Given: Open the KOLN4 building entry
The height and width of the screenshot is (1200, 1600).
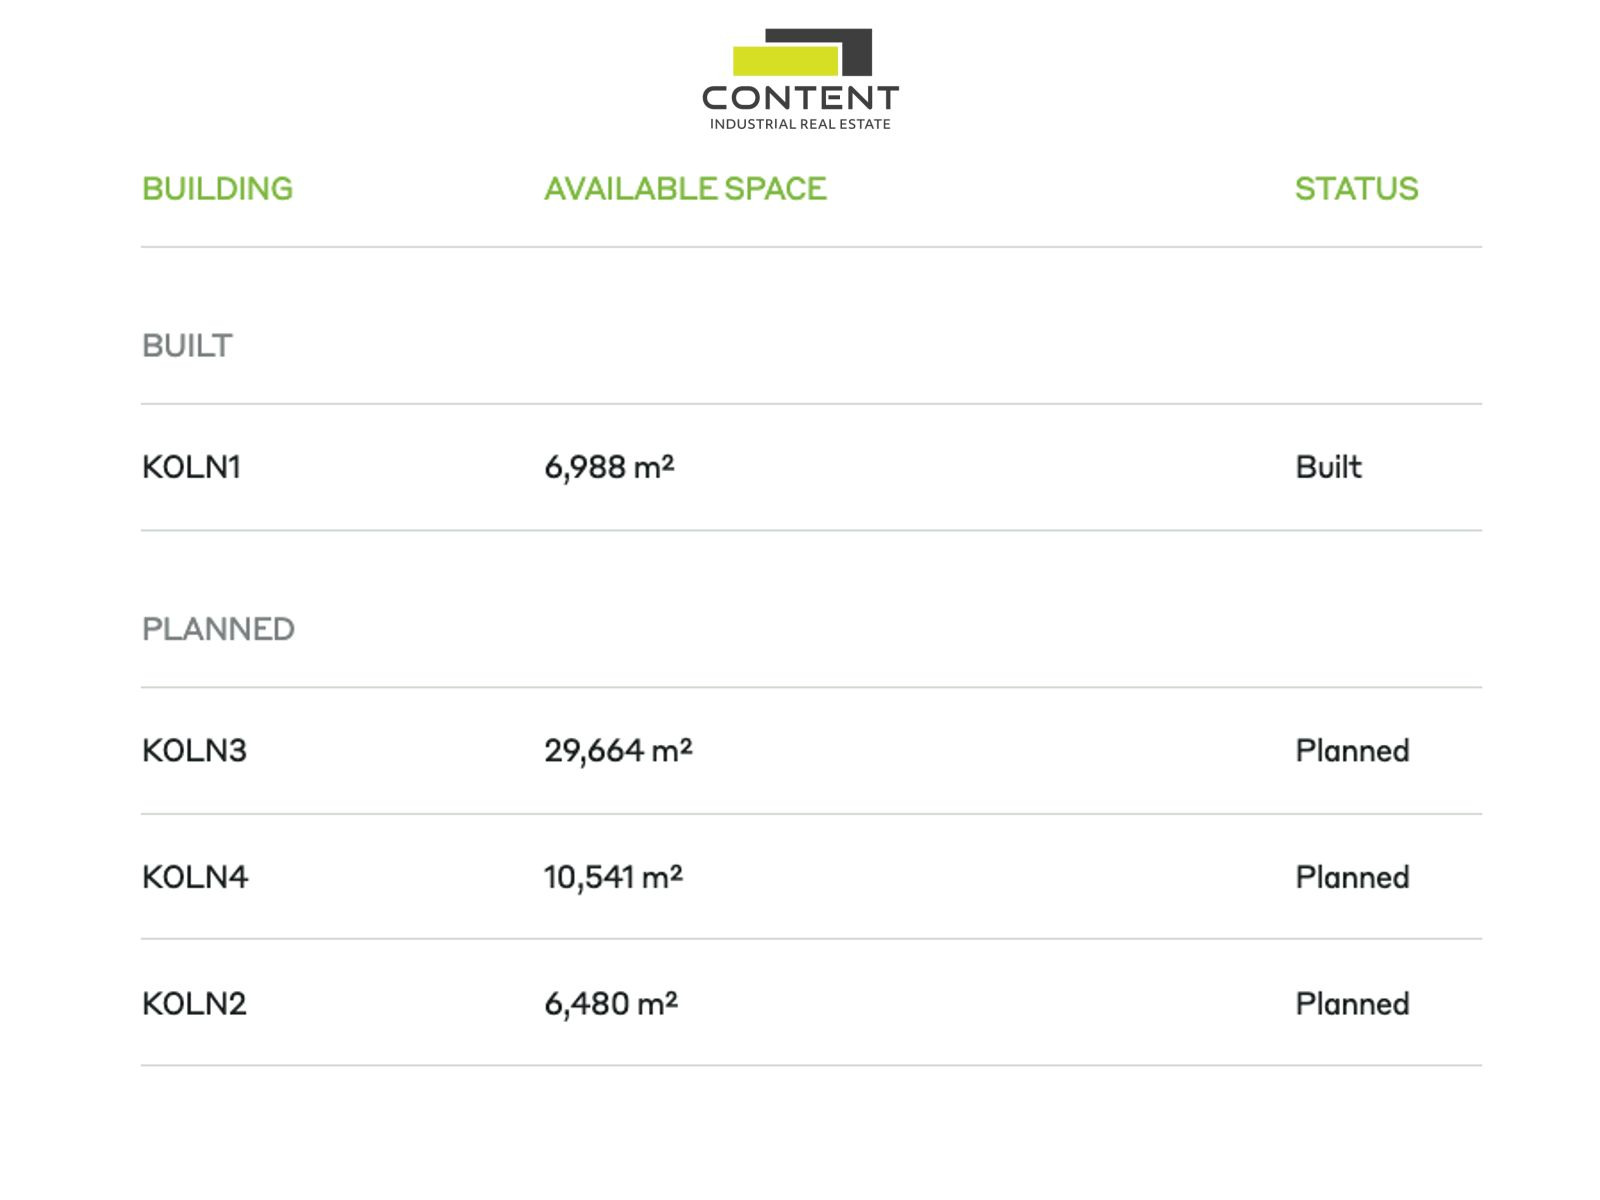Looking at the screenshot, I should [x=195, y=877].
